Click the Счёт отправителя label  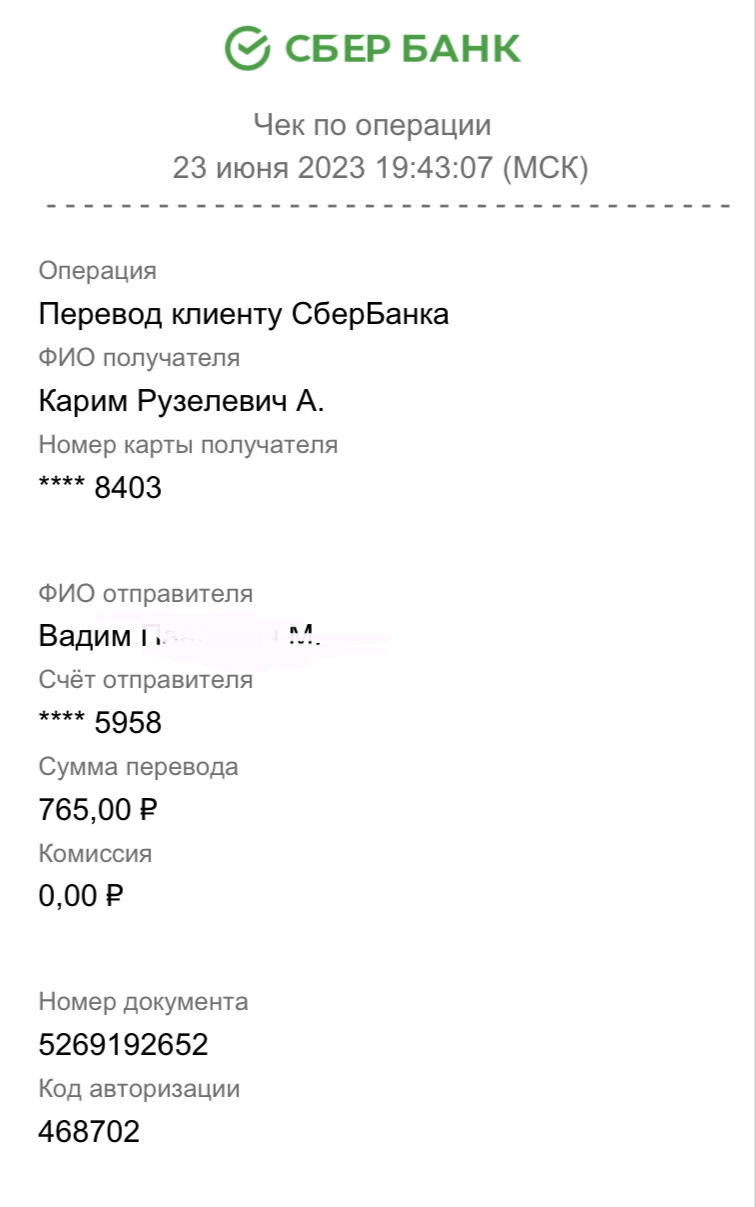click(x=146, y=680)
